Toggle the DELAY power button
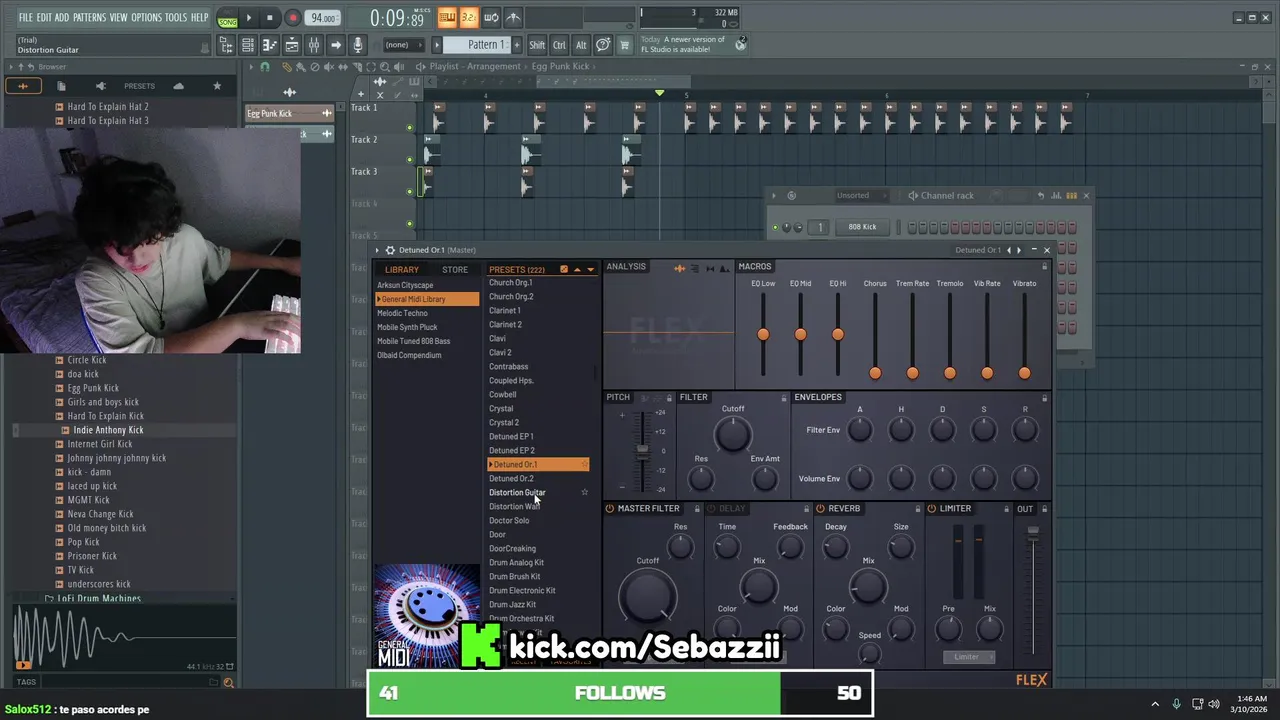The image size is (1280, 720). pos(710,509)
